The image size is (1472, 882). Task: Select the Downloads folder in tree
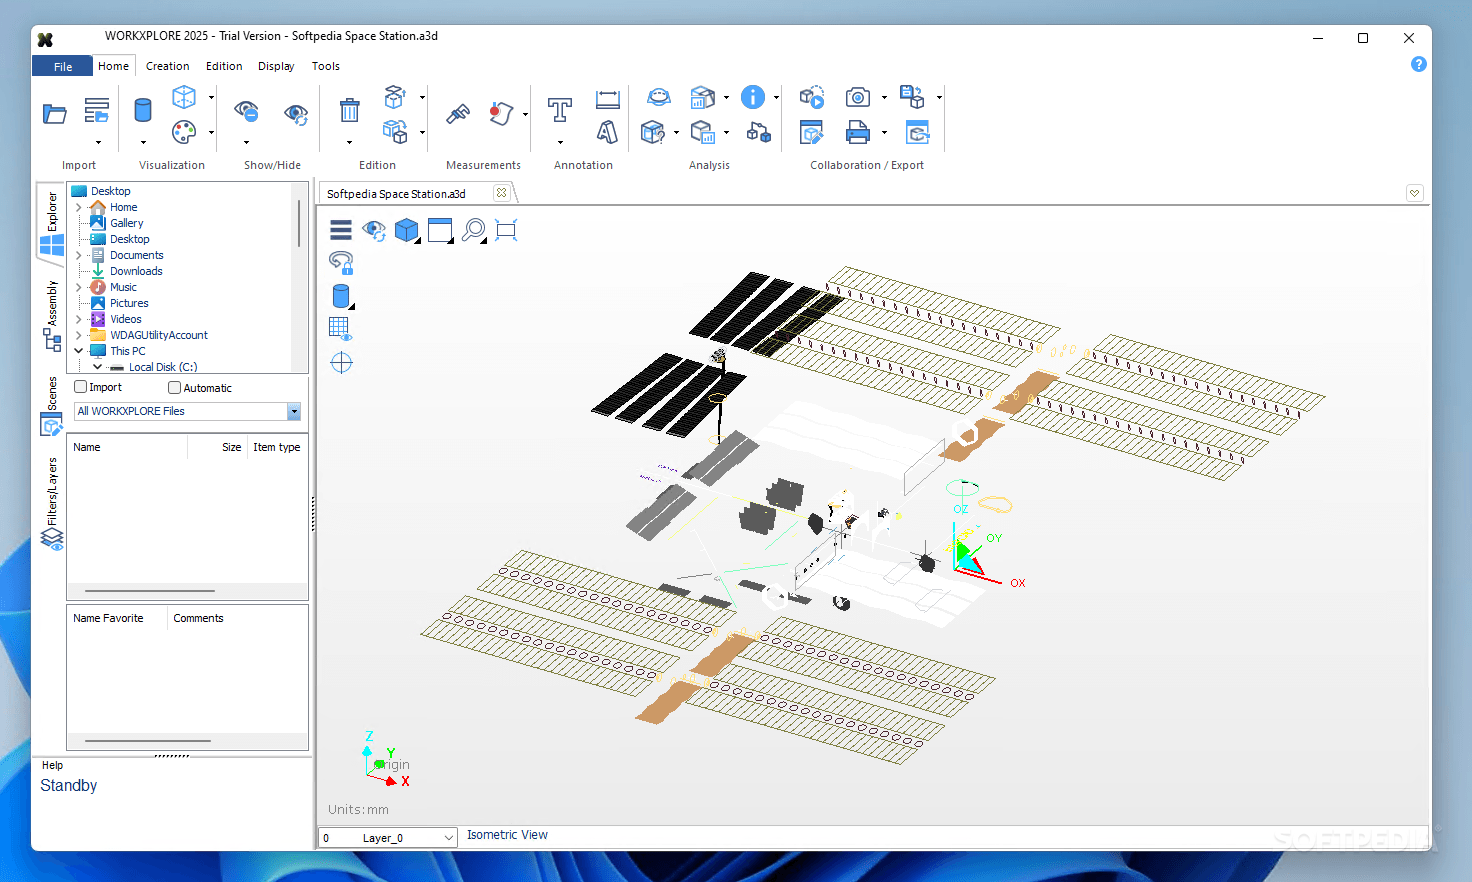pyautogui.click(x=136, y=271)
